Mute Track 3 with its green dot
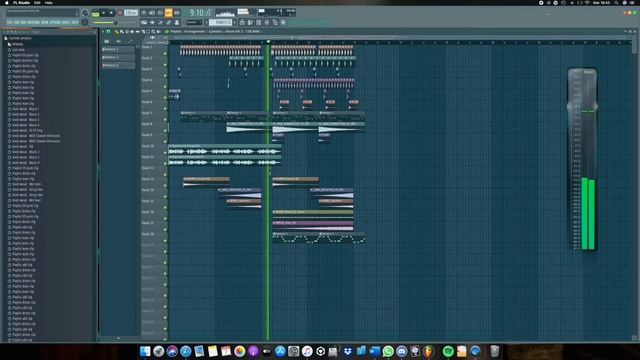The height and width of the screenshot is (360, 640). click(x=165, y=76)
